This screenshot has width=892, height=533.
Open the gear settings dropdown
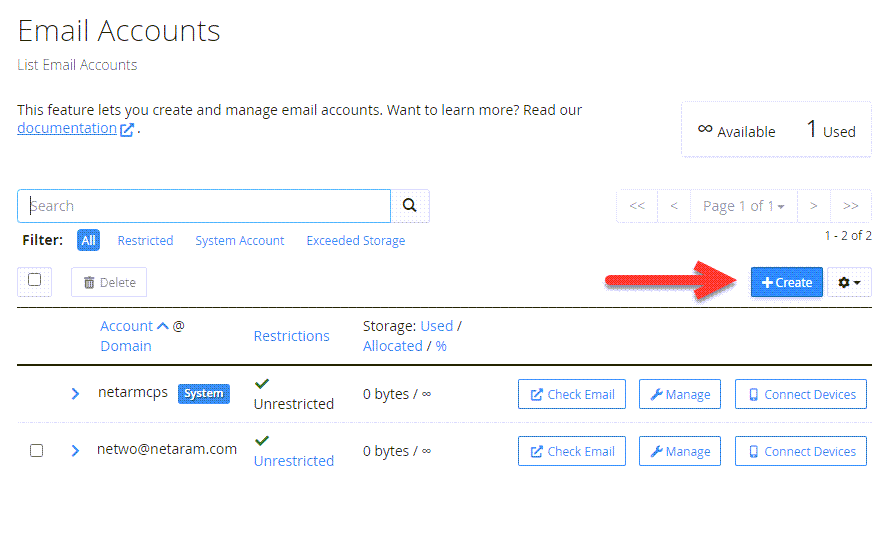point(849,283)
